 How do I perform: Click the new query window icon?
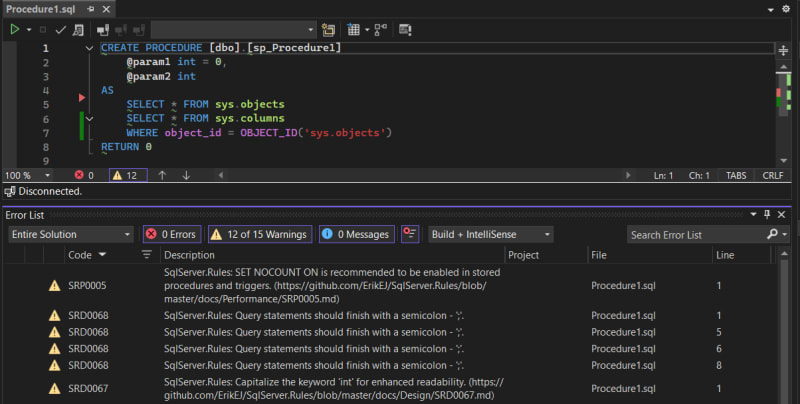[x=329, y=30]
